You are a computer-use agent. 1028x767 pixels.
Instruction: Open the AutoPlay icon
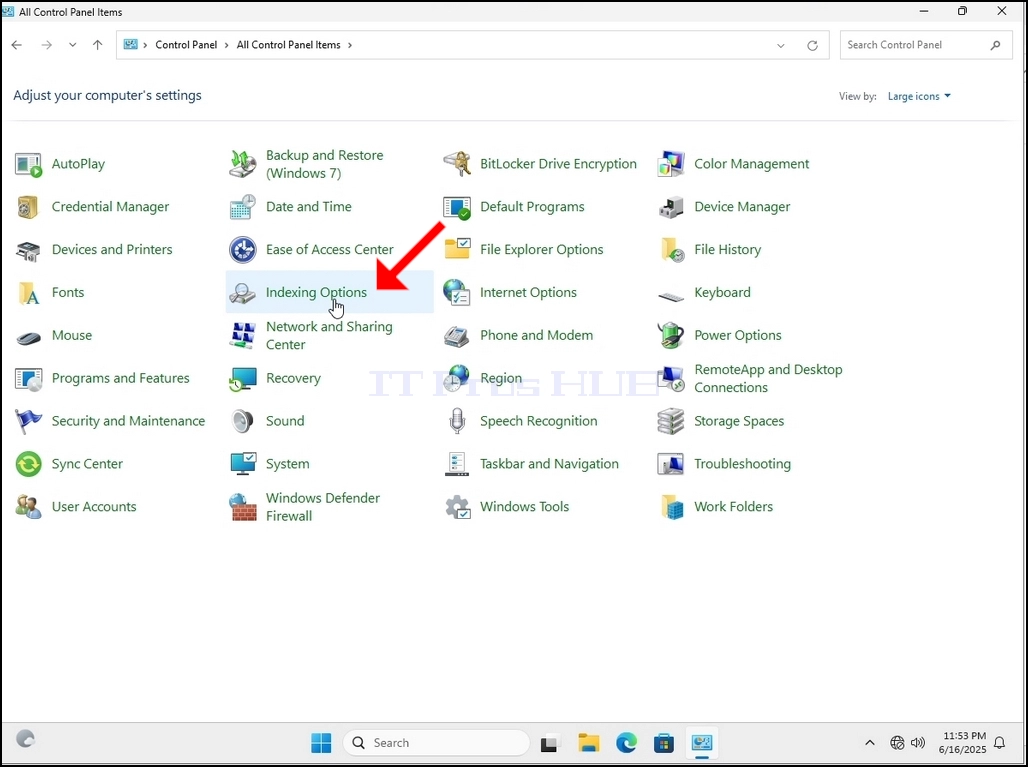click(28, 165)
